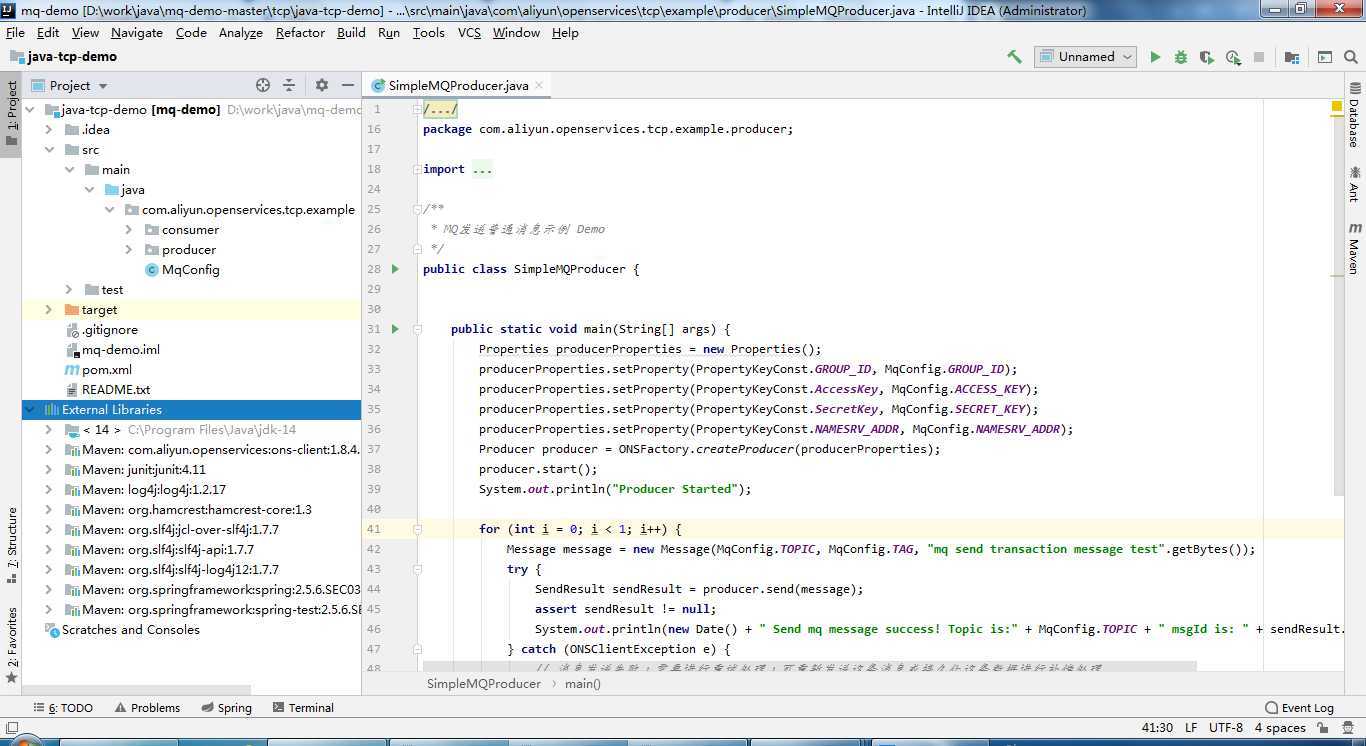Fold the Javadoc comment at line 25
The image size is (1366, 746).
click(x=418, y=209)
